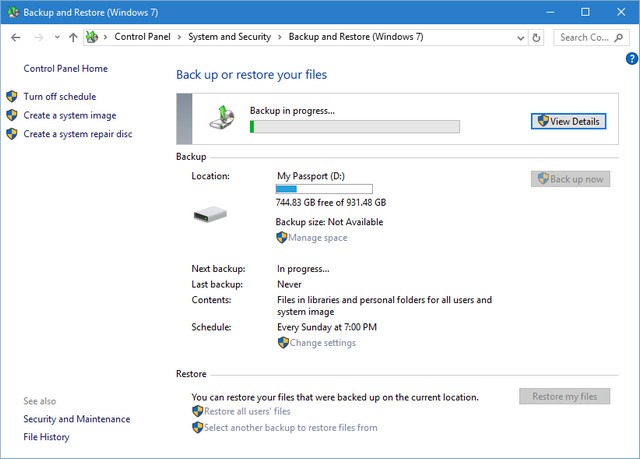640x459 pixels.
Task: Go up one folder level
Action: click(73, 38)
